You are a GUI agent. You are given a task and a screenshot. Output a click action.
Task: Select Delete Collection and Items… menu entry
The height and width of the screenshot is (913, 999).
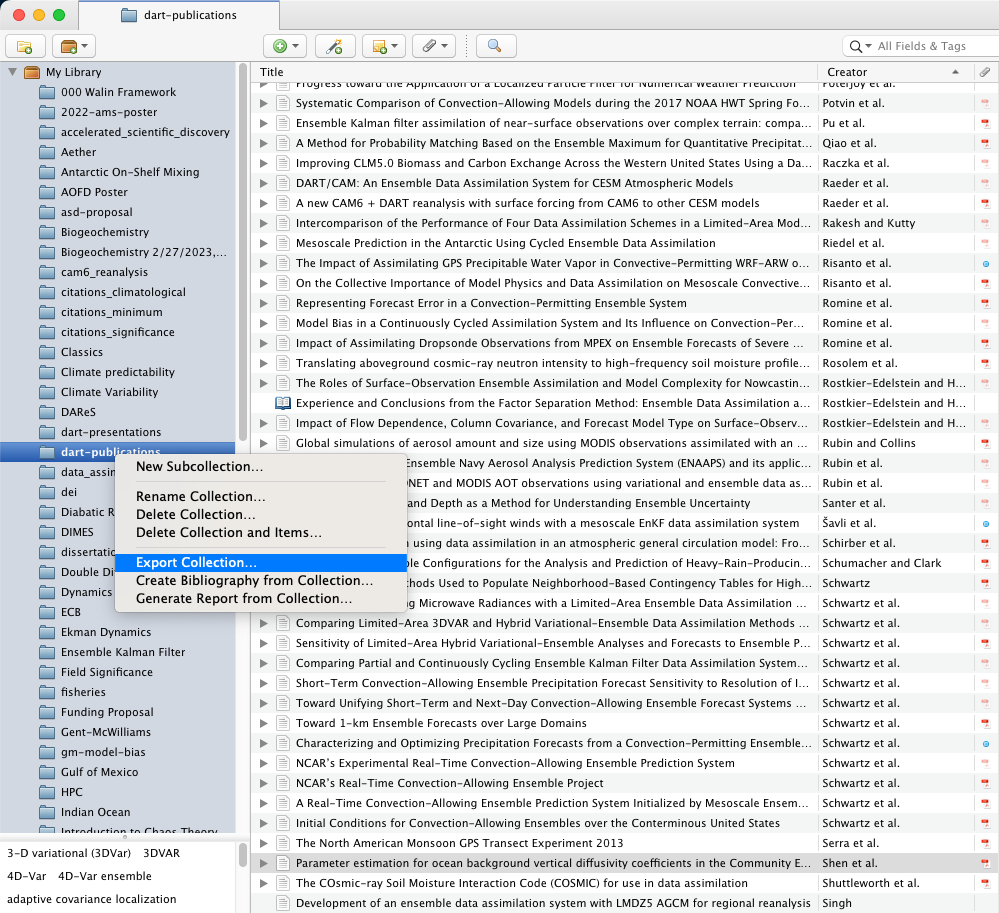tap(229, 532)
